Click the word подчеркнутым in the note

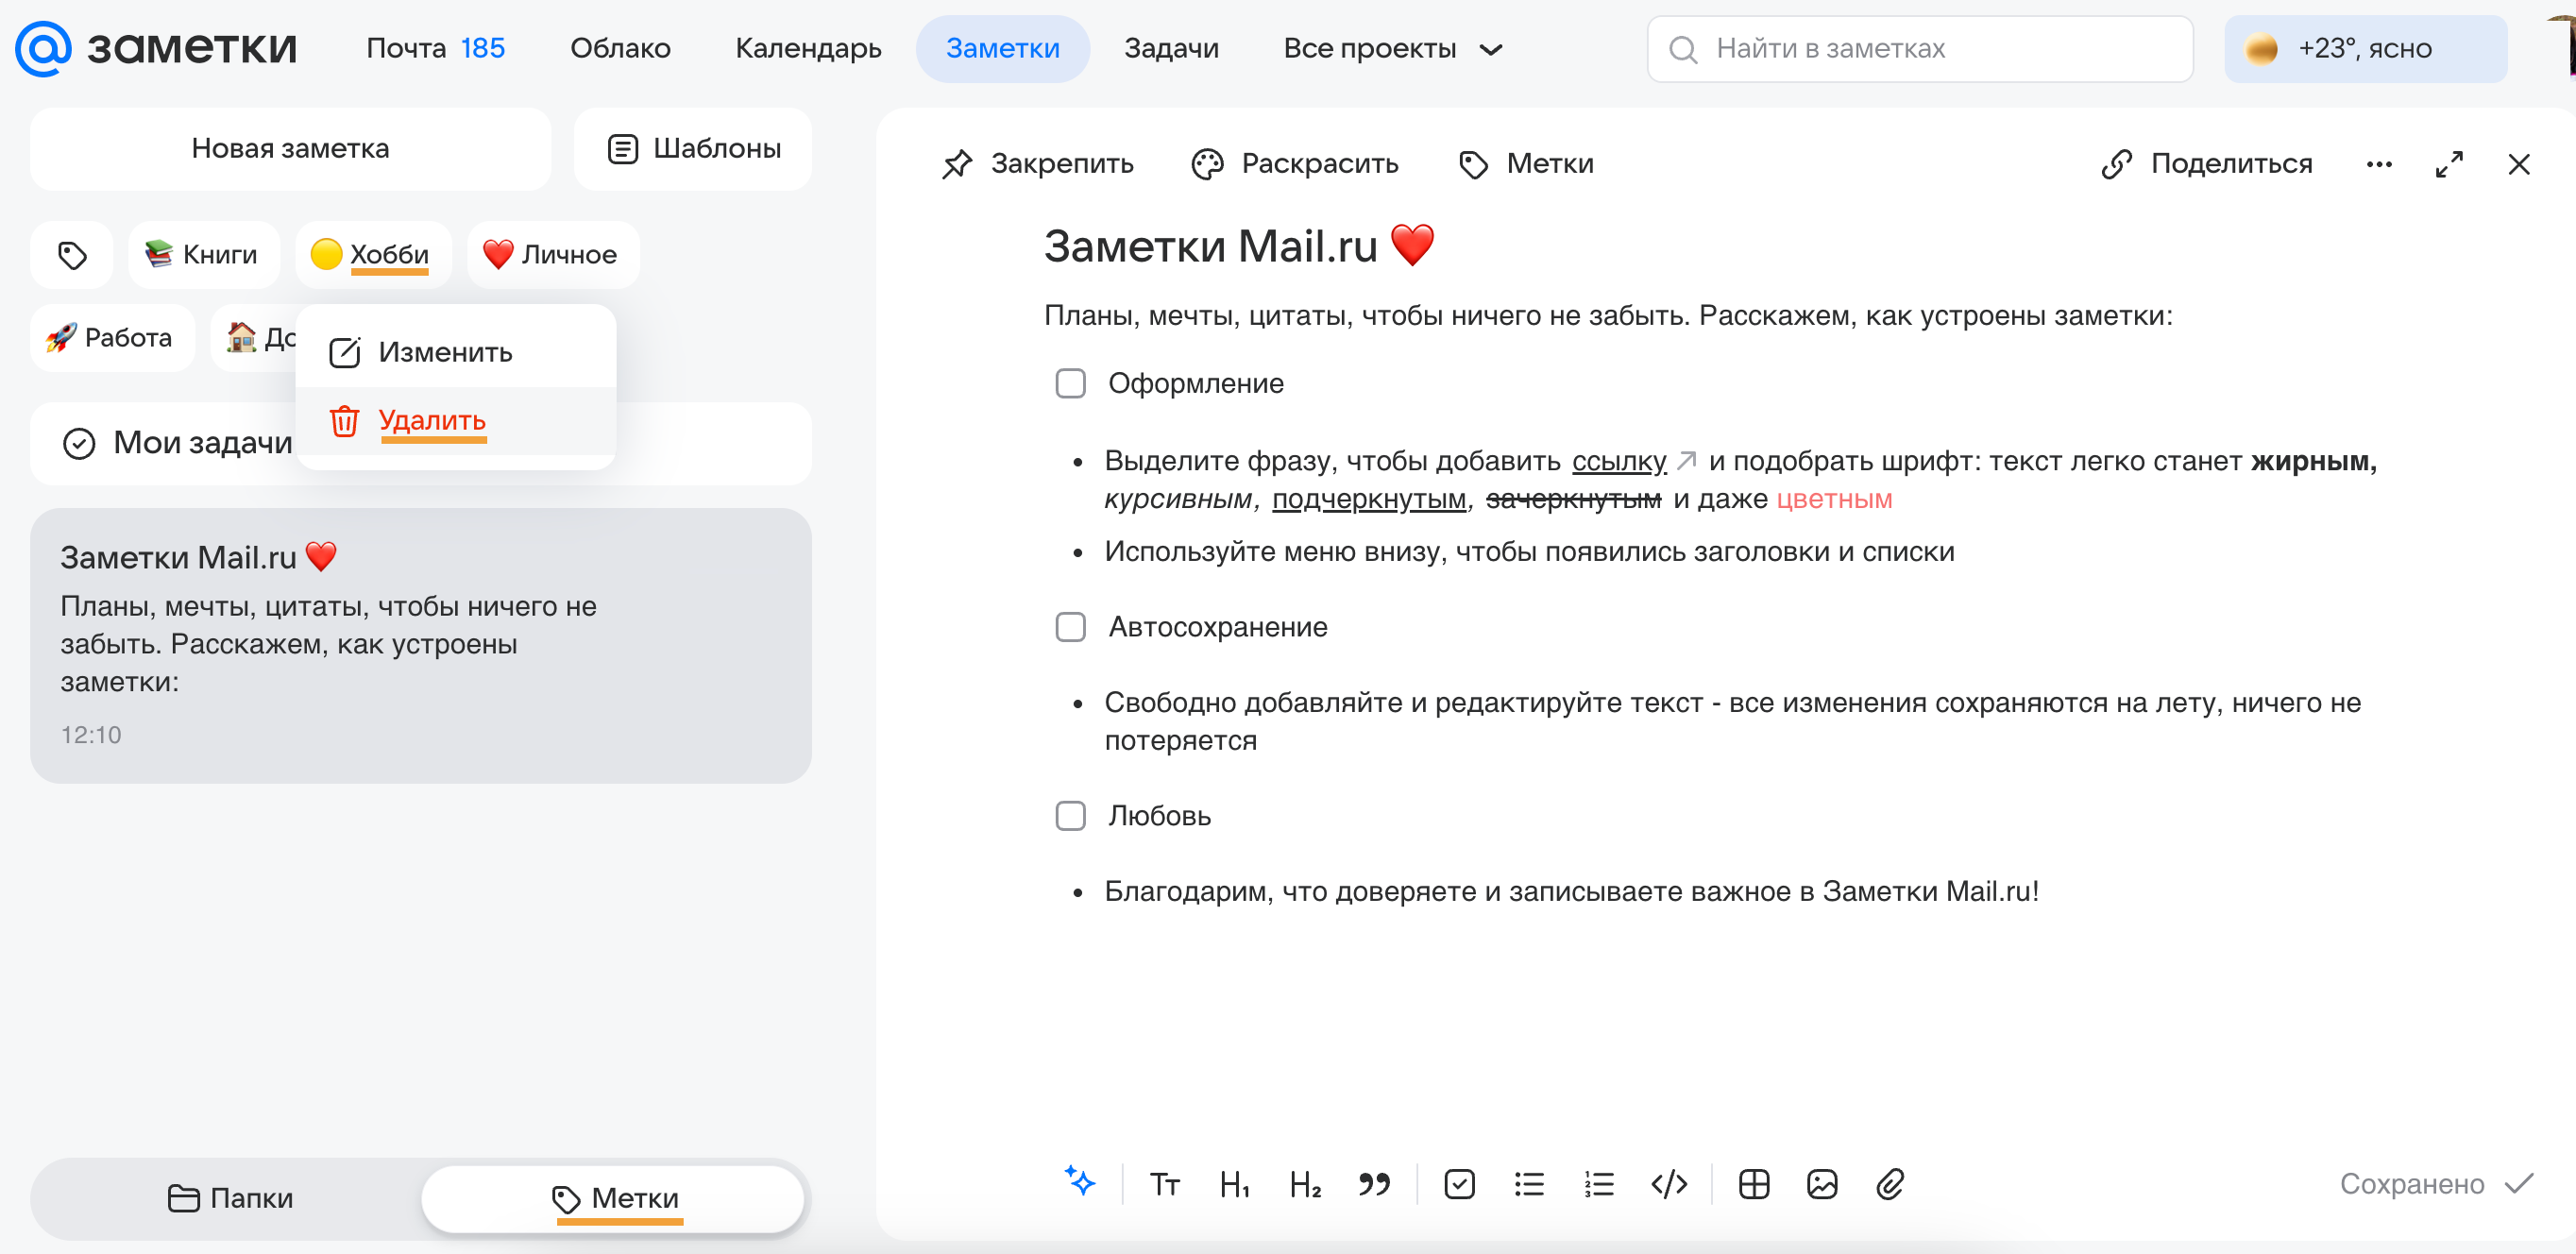1369,499
